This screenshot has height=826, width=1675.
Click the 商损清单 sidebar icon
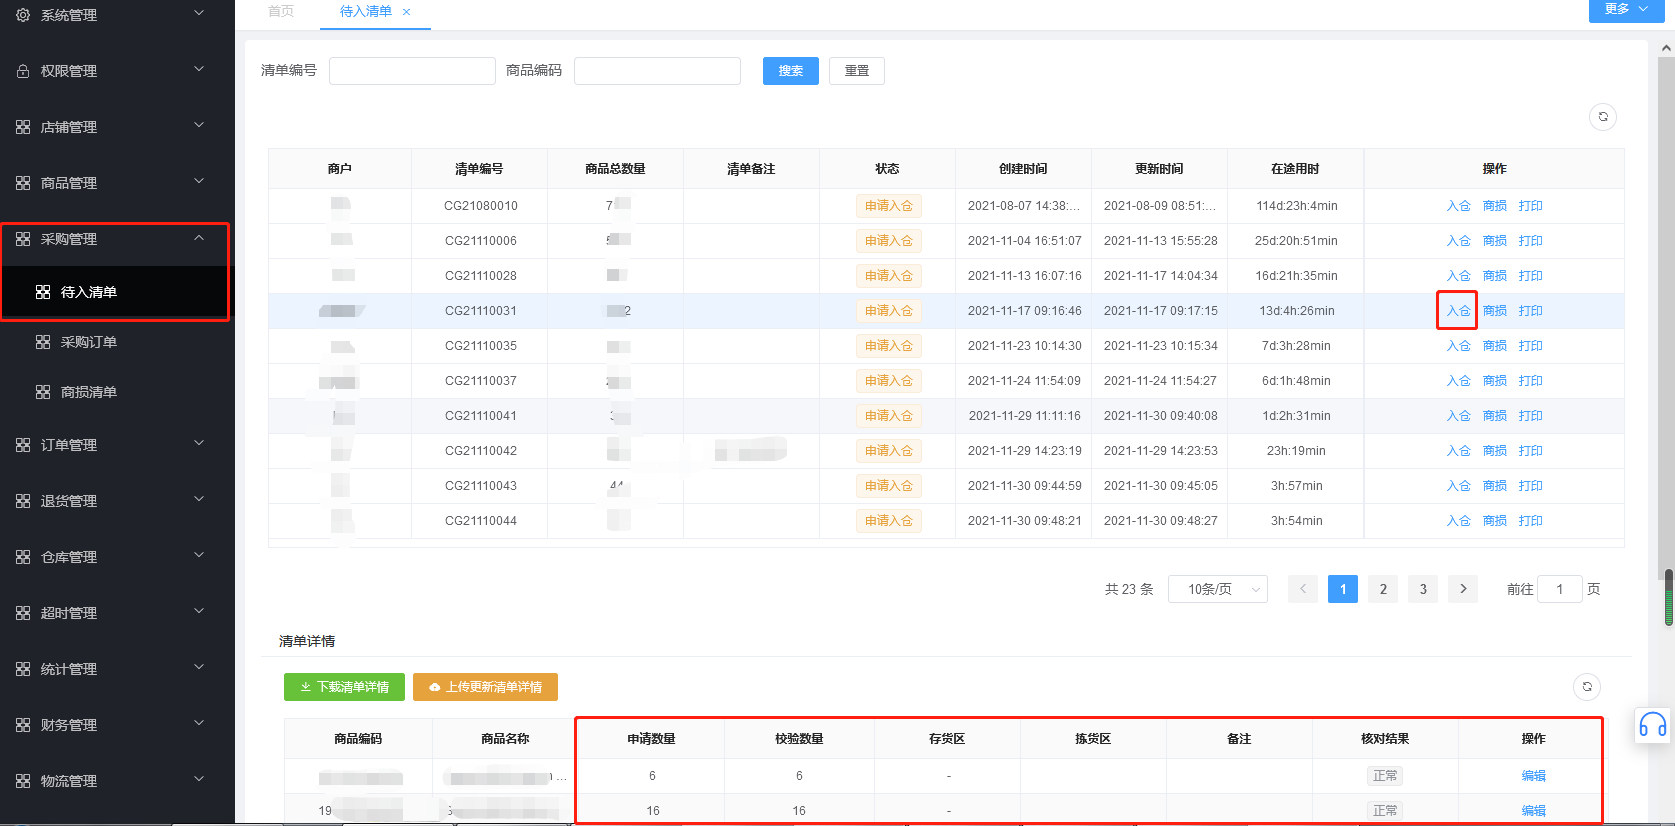43,392
